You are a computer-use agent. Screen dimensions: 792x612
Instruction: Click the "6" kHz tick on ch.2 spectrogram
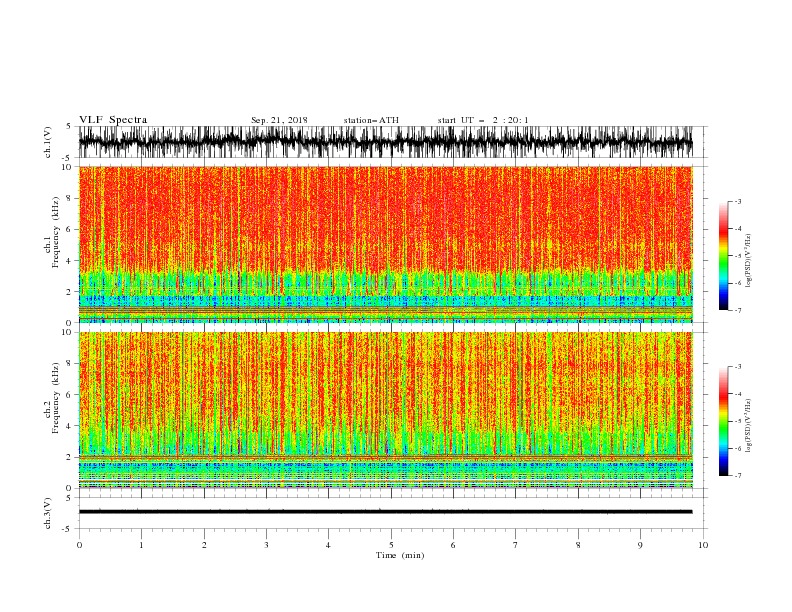pyautogui.click(x=69, y=394)
